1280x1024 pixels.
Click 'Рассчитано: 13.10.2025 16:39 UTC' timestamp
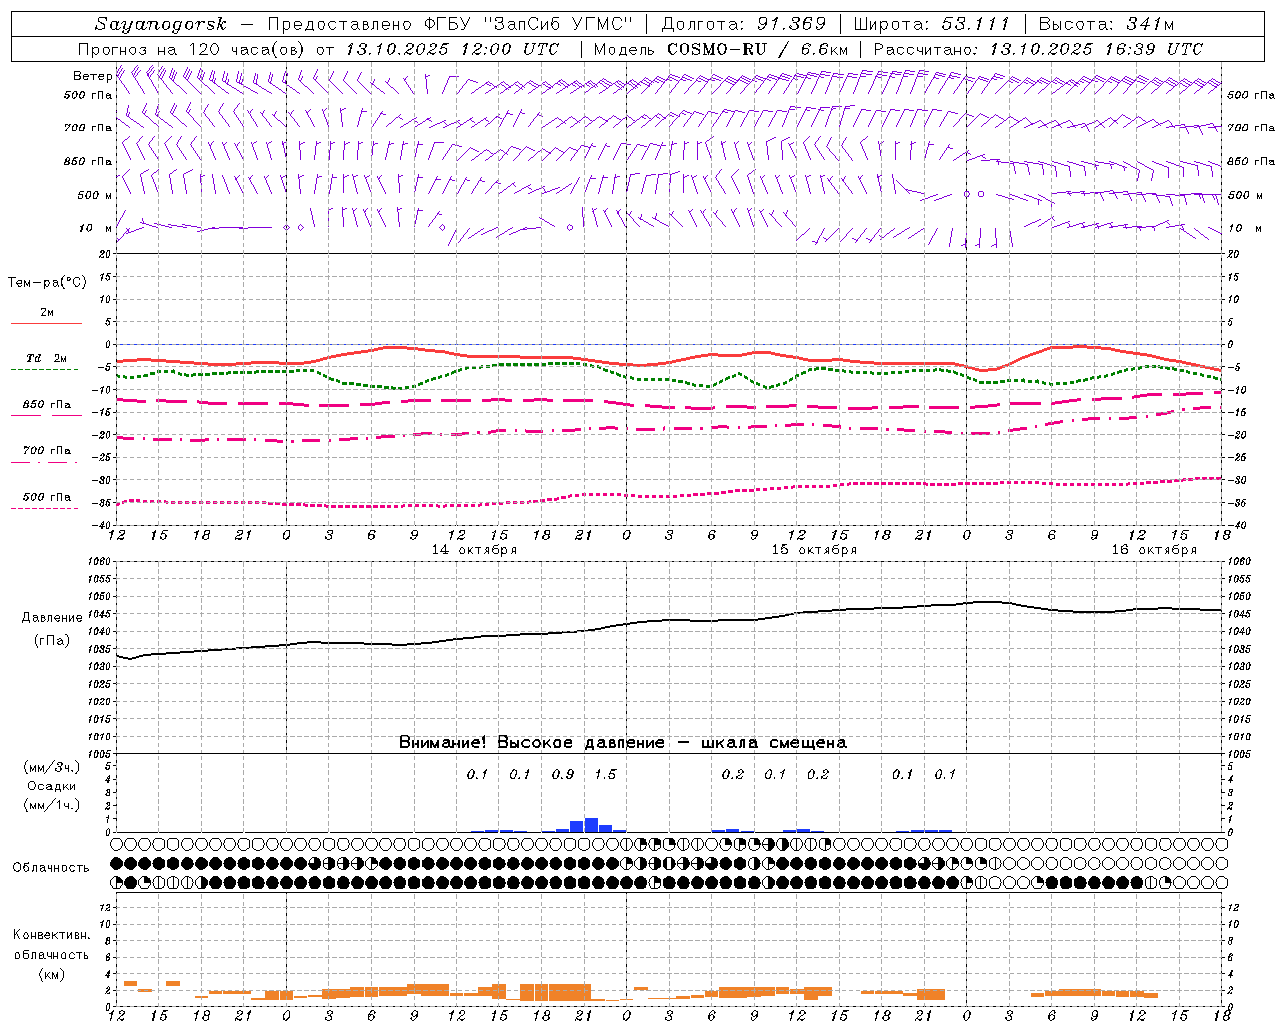tap(1038, 49)
